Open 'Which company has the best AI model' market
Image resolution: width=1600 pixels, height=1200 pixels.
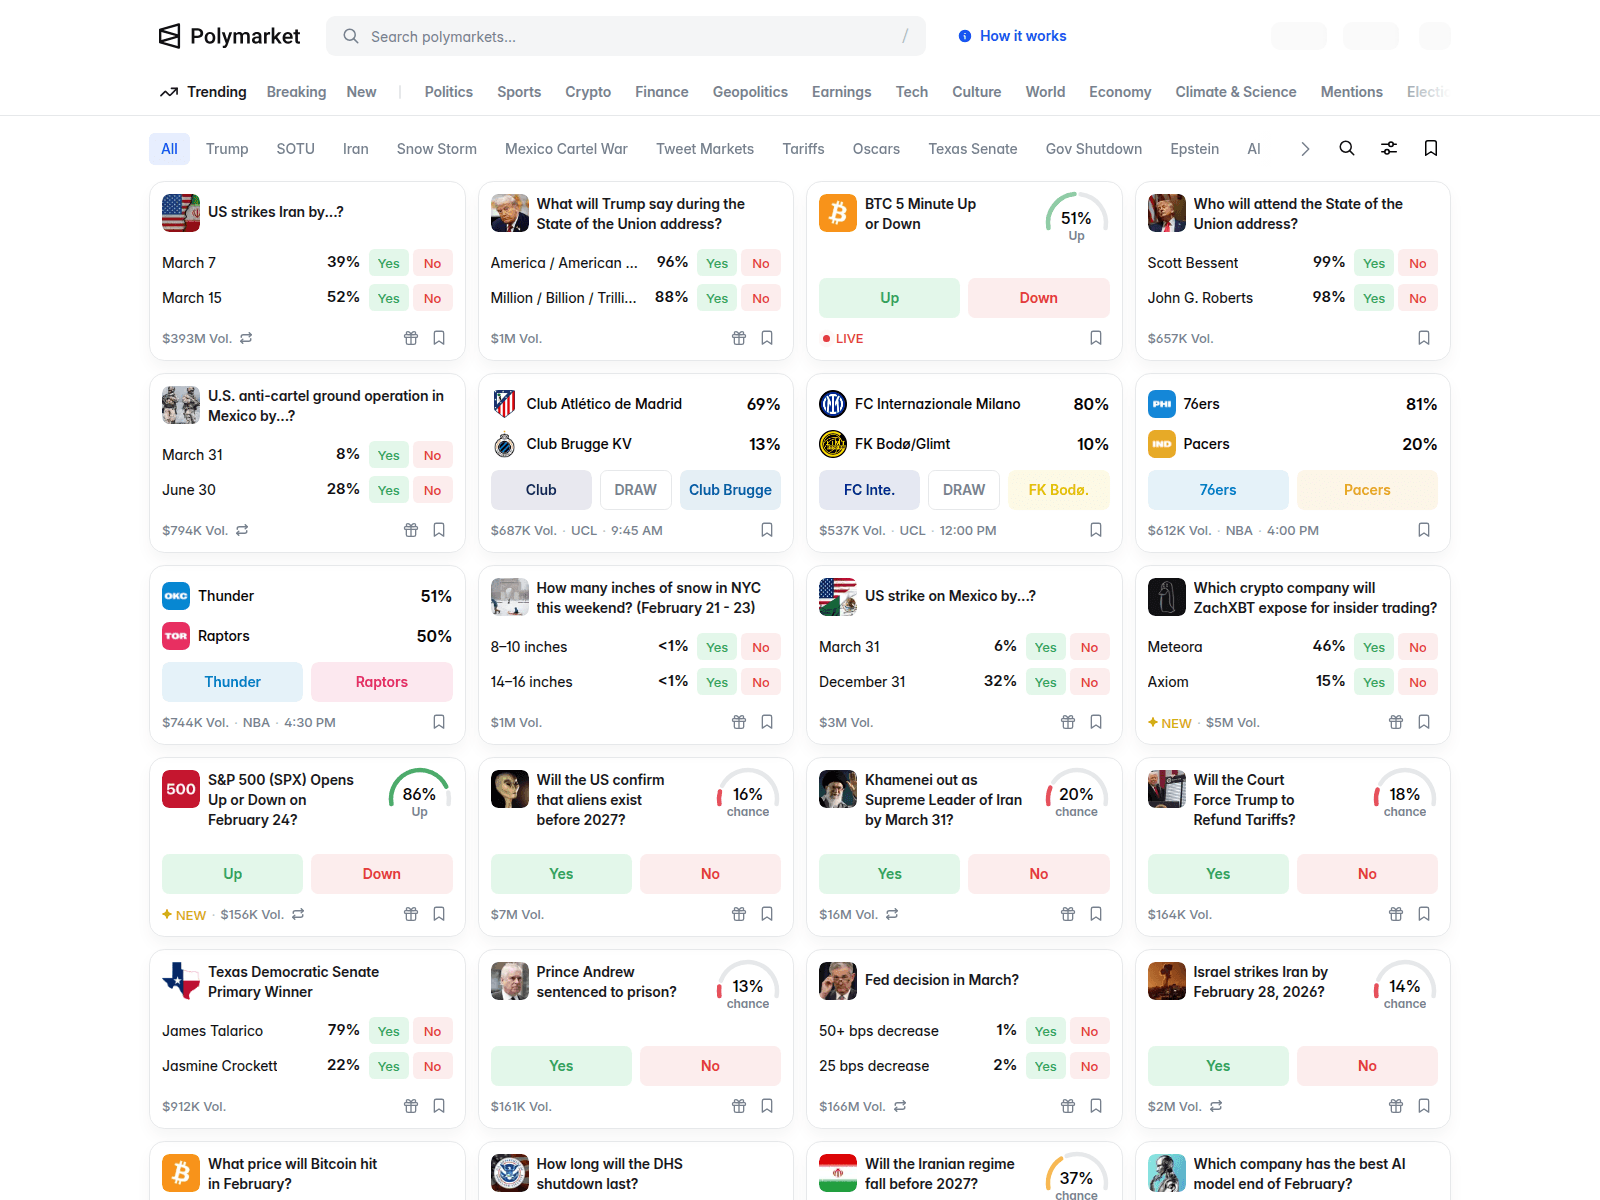point(1299,1173)
